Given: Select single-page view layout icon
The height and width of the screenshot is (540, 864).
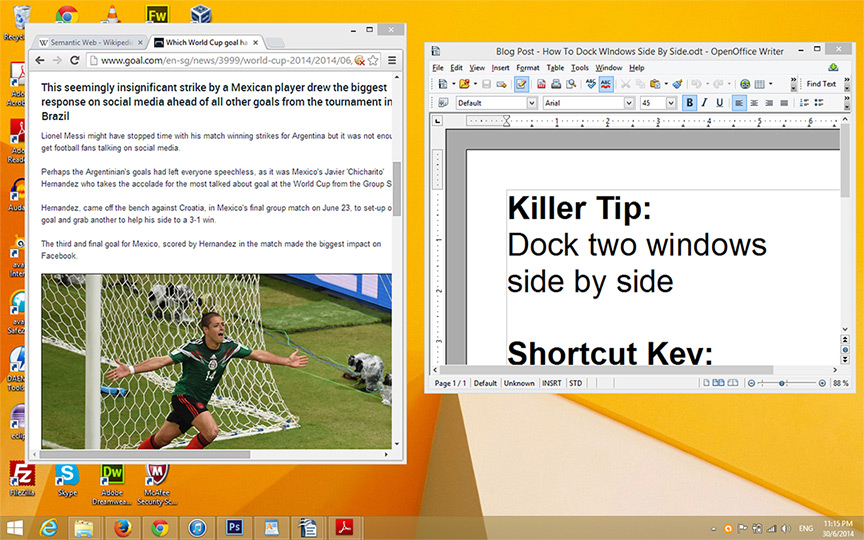Looking at the screenshot, I should coord(706,382).
